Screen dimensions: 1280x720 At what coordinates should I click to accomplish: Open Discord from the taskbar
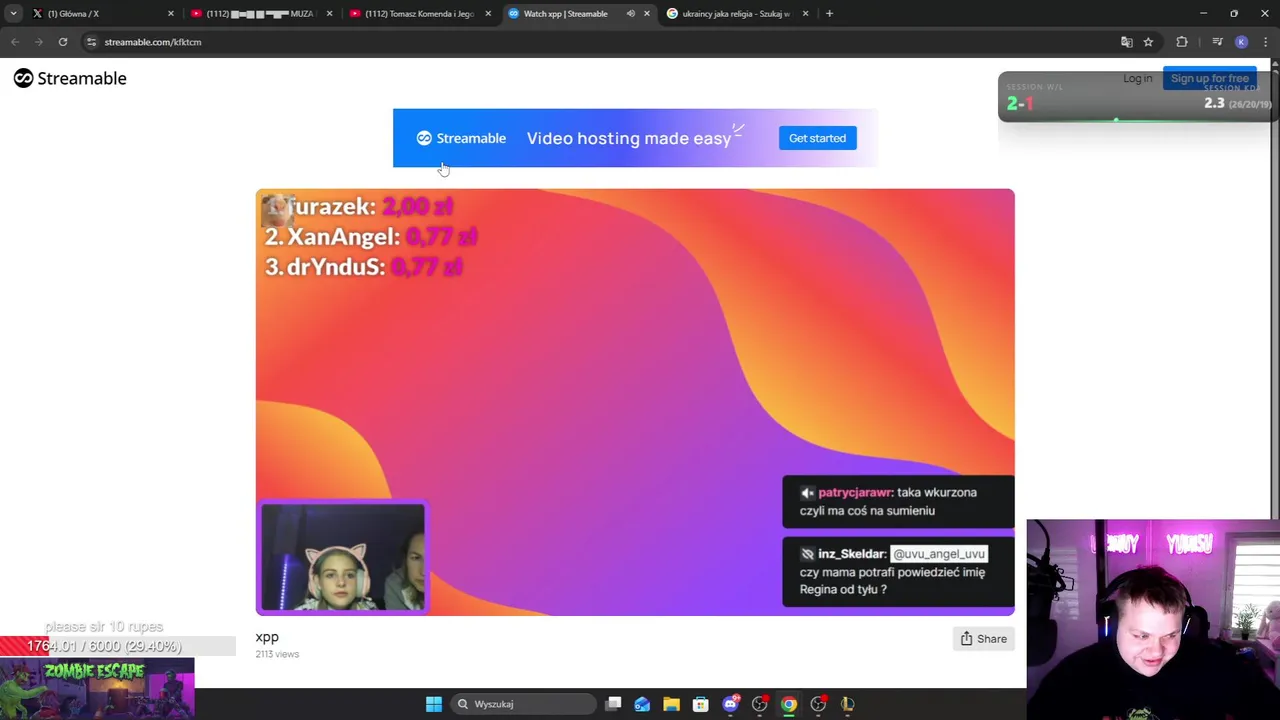(x=730, y=704)
